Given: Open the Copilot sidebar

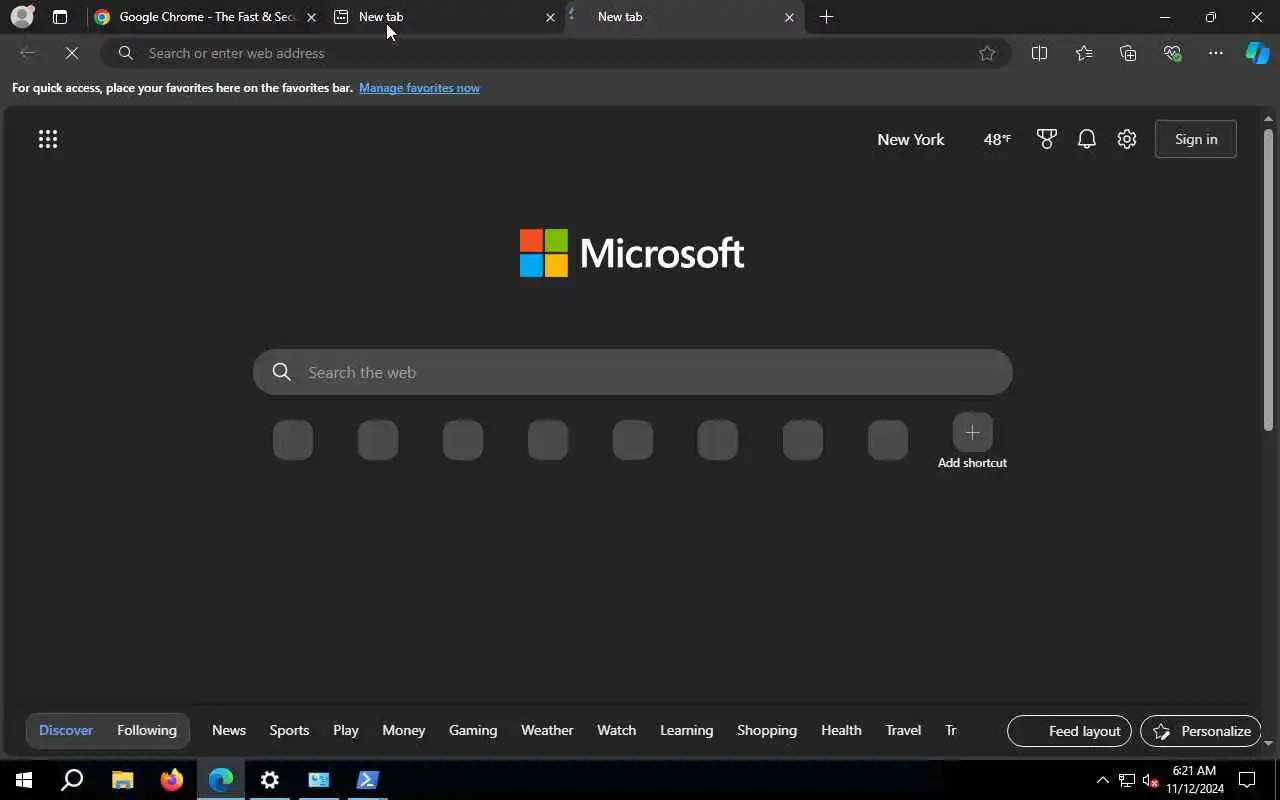Looking at the screenshot, I should pyautogui.click(x=1257, y=53).
